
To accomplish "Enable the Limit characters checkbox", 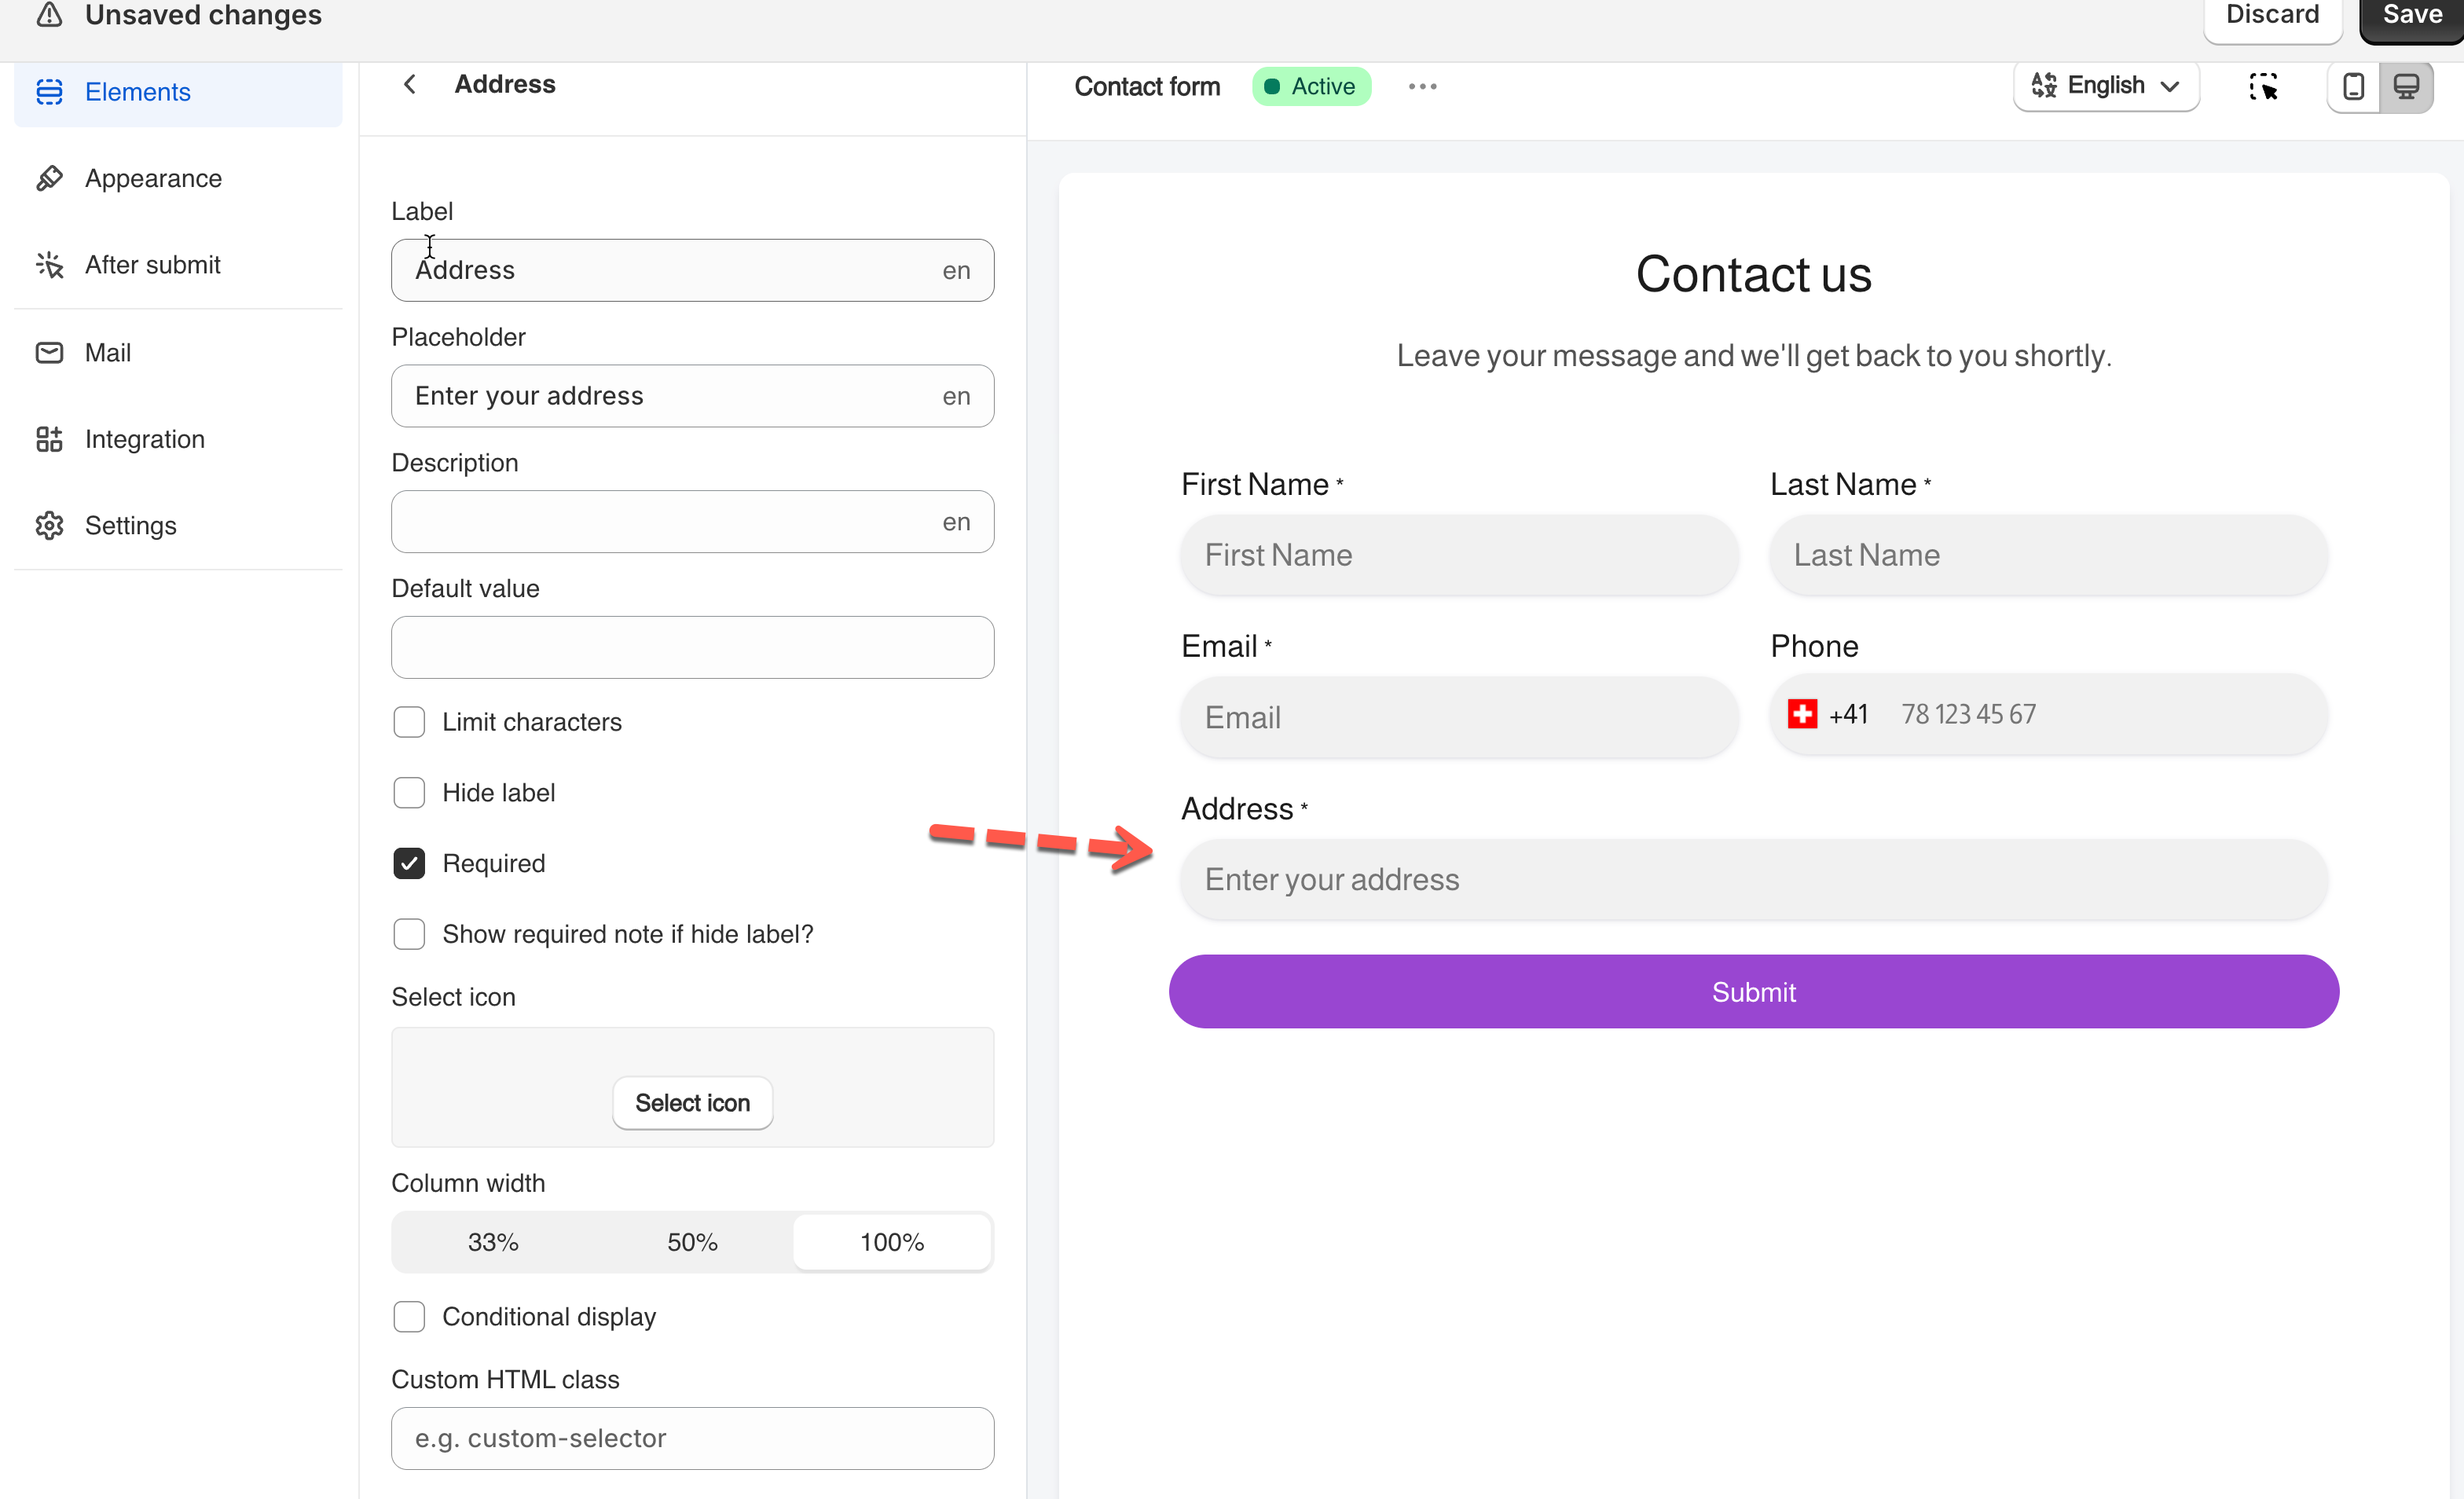I will coord(409,722).
